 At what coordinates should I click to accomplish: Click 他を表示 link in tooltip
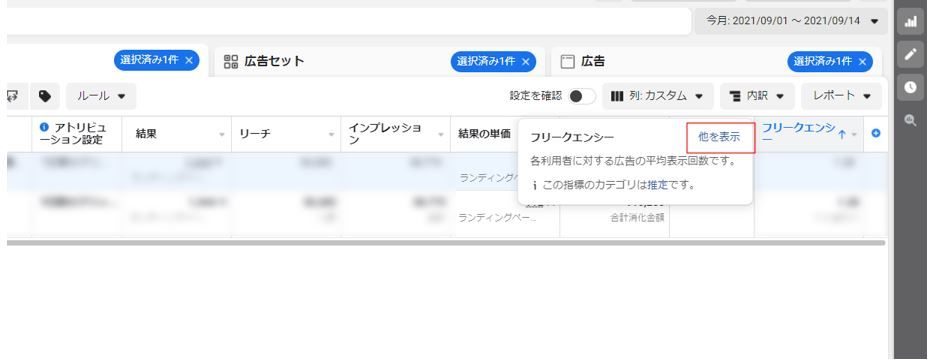719,137
